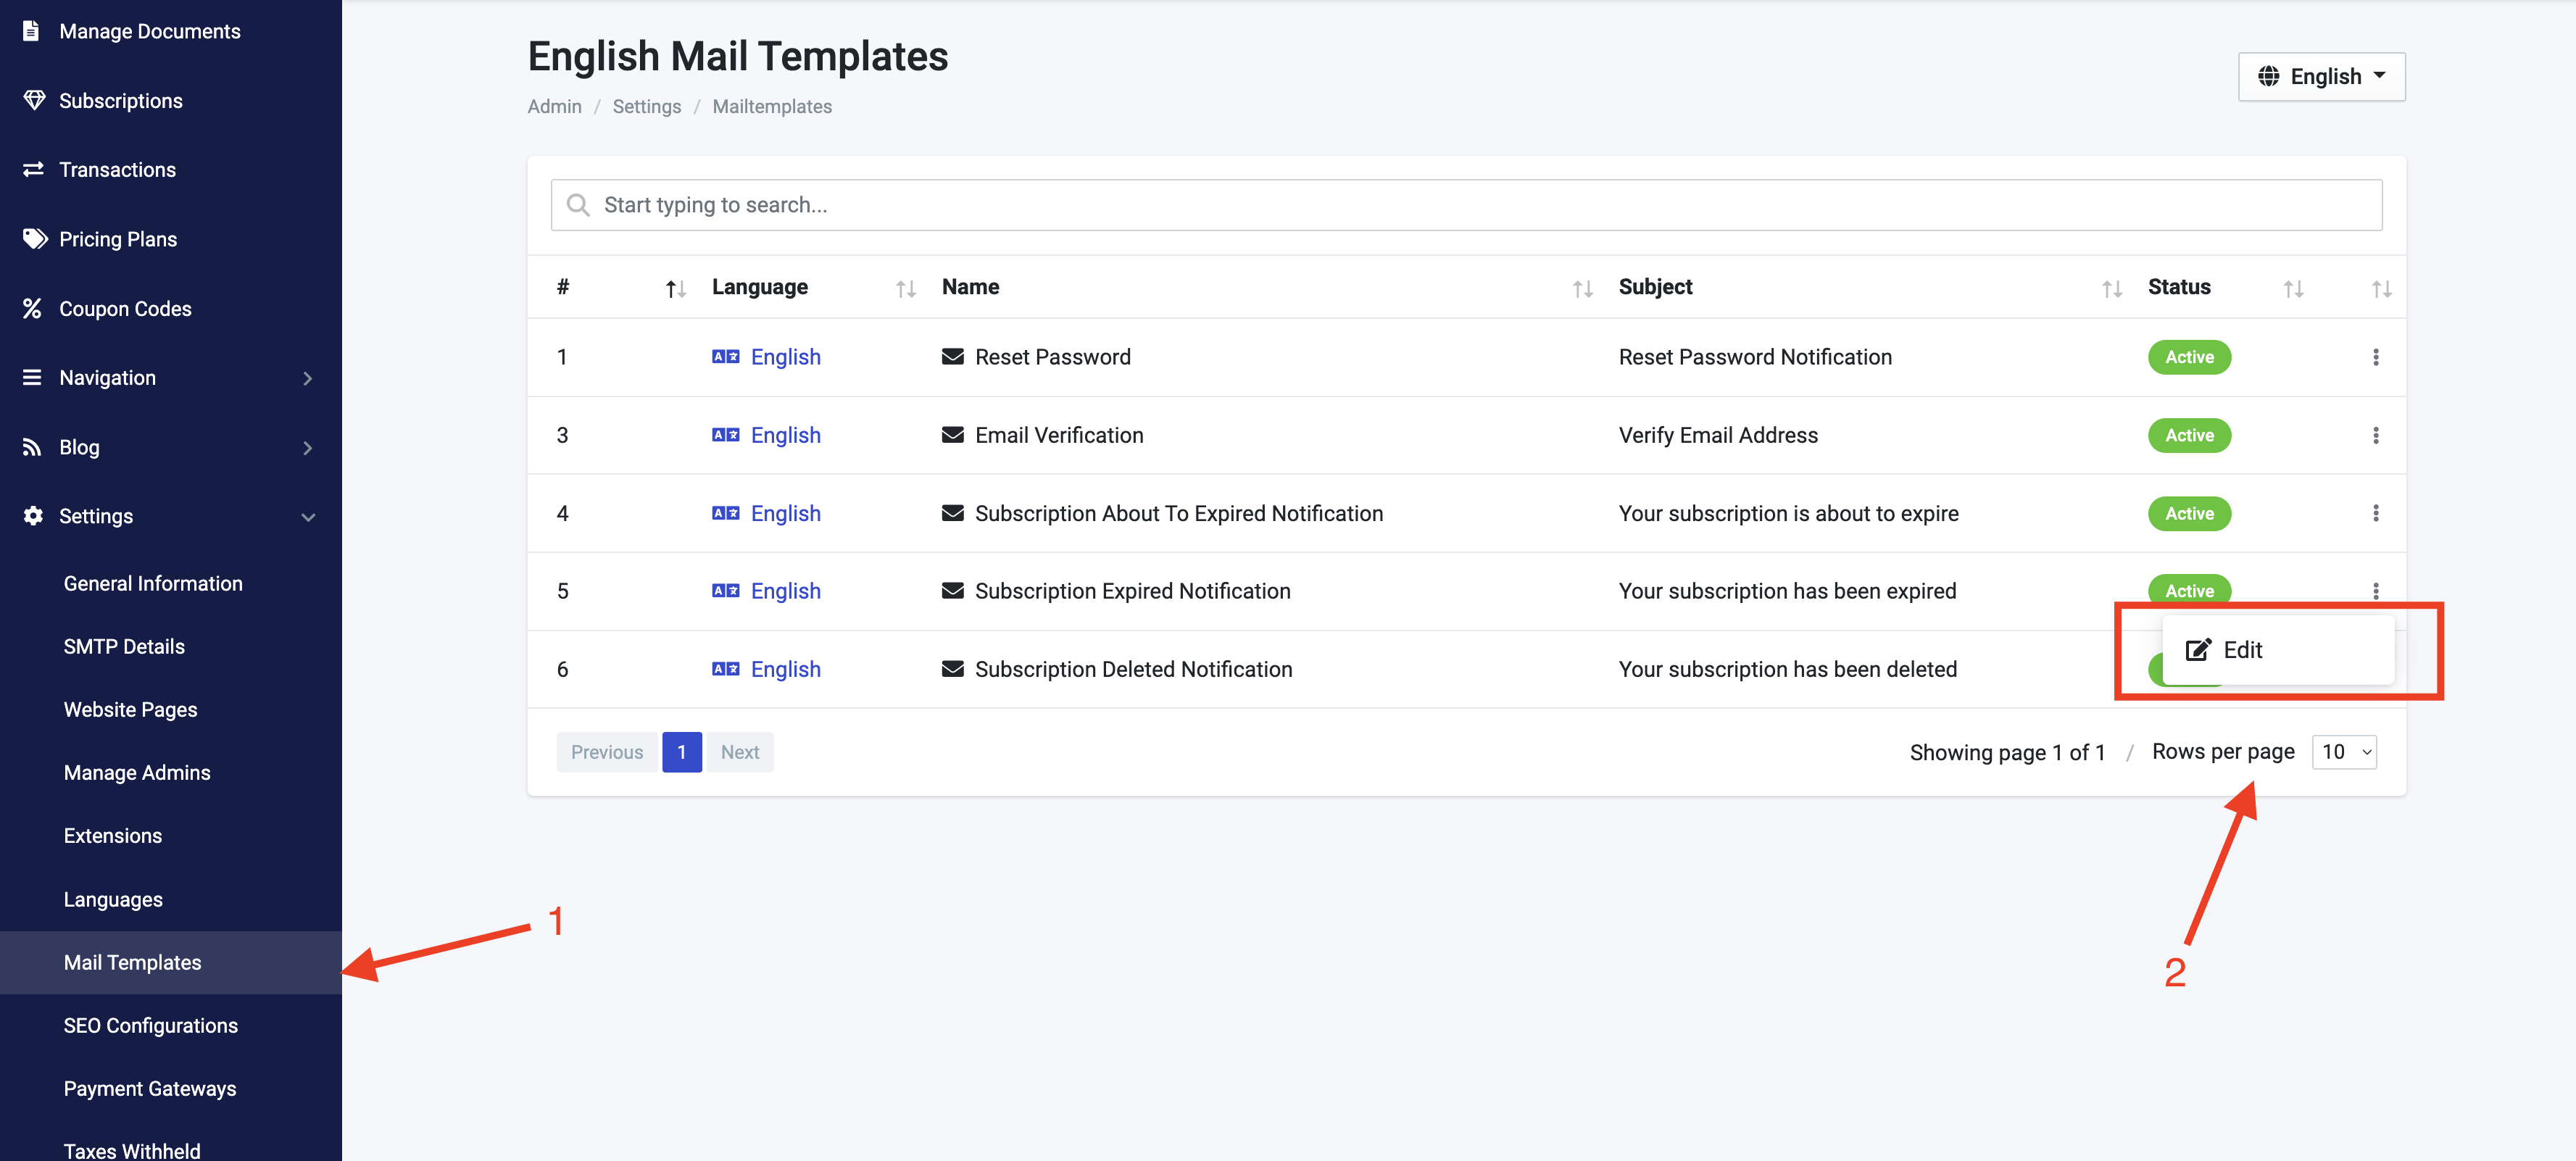Click the Active badge for Email Verification
The width and height of the screenshot is (2576, 1161).
click(2188, 435)
